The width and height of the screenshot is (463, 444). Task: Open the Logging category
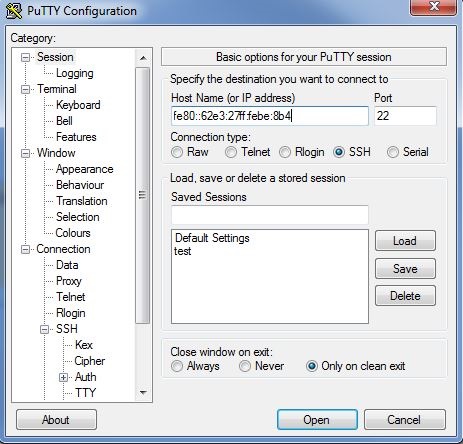tap(75, 73)
